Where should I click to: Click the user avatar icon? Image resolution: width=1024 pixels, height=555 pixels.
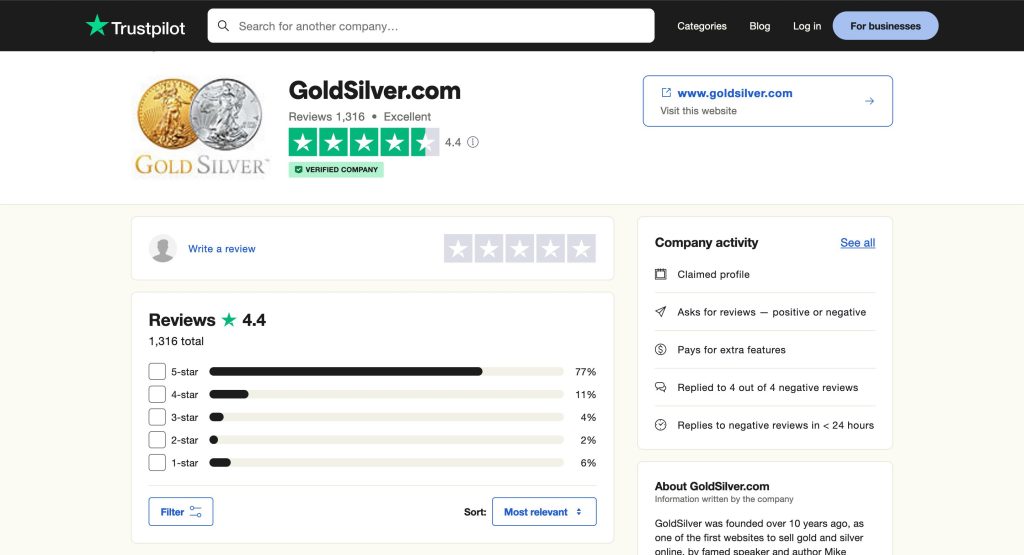[163, 249]
